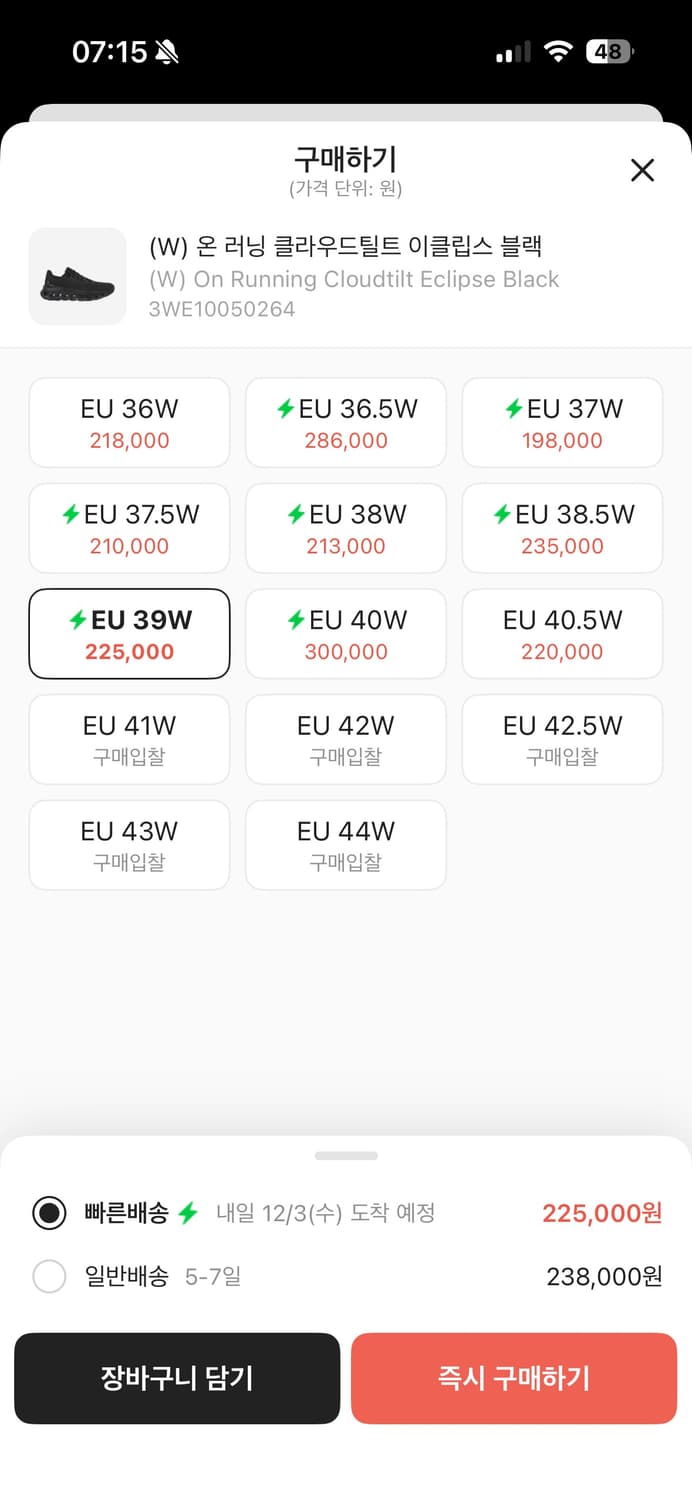Open purchase bid for EU 44W
Viewport: 692px width, 1500px height.
(x=346, y=845)
